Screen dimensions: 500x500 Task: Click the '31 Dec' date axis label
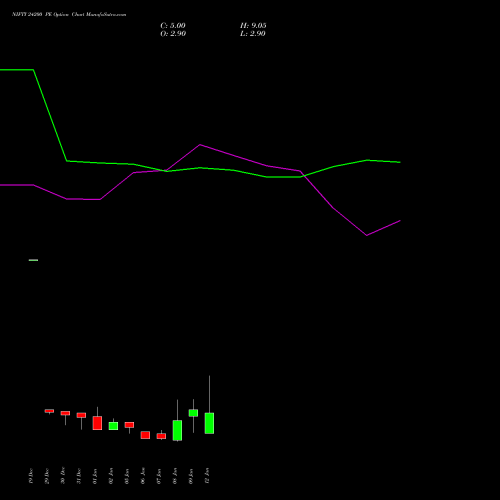(79, 476)
